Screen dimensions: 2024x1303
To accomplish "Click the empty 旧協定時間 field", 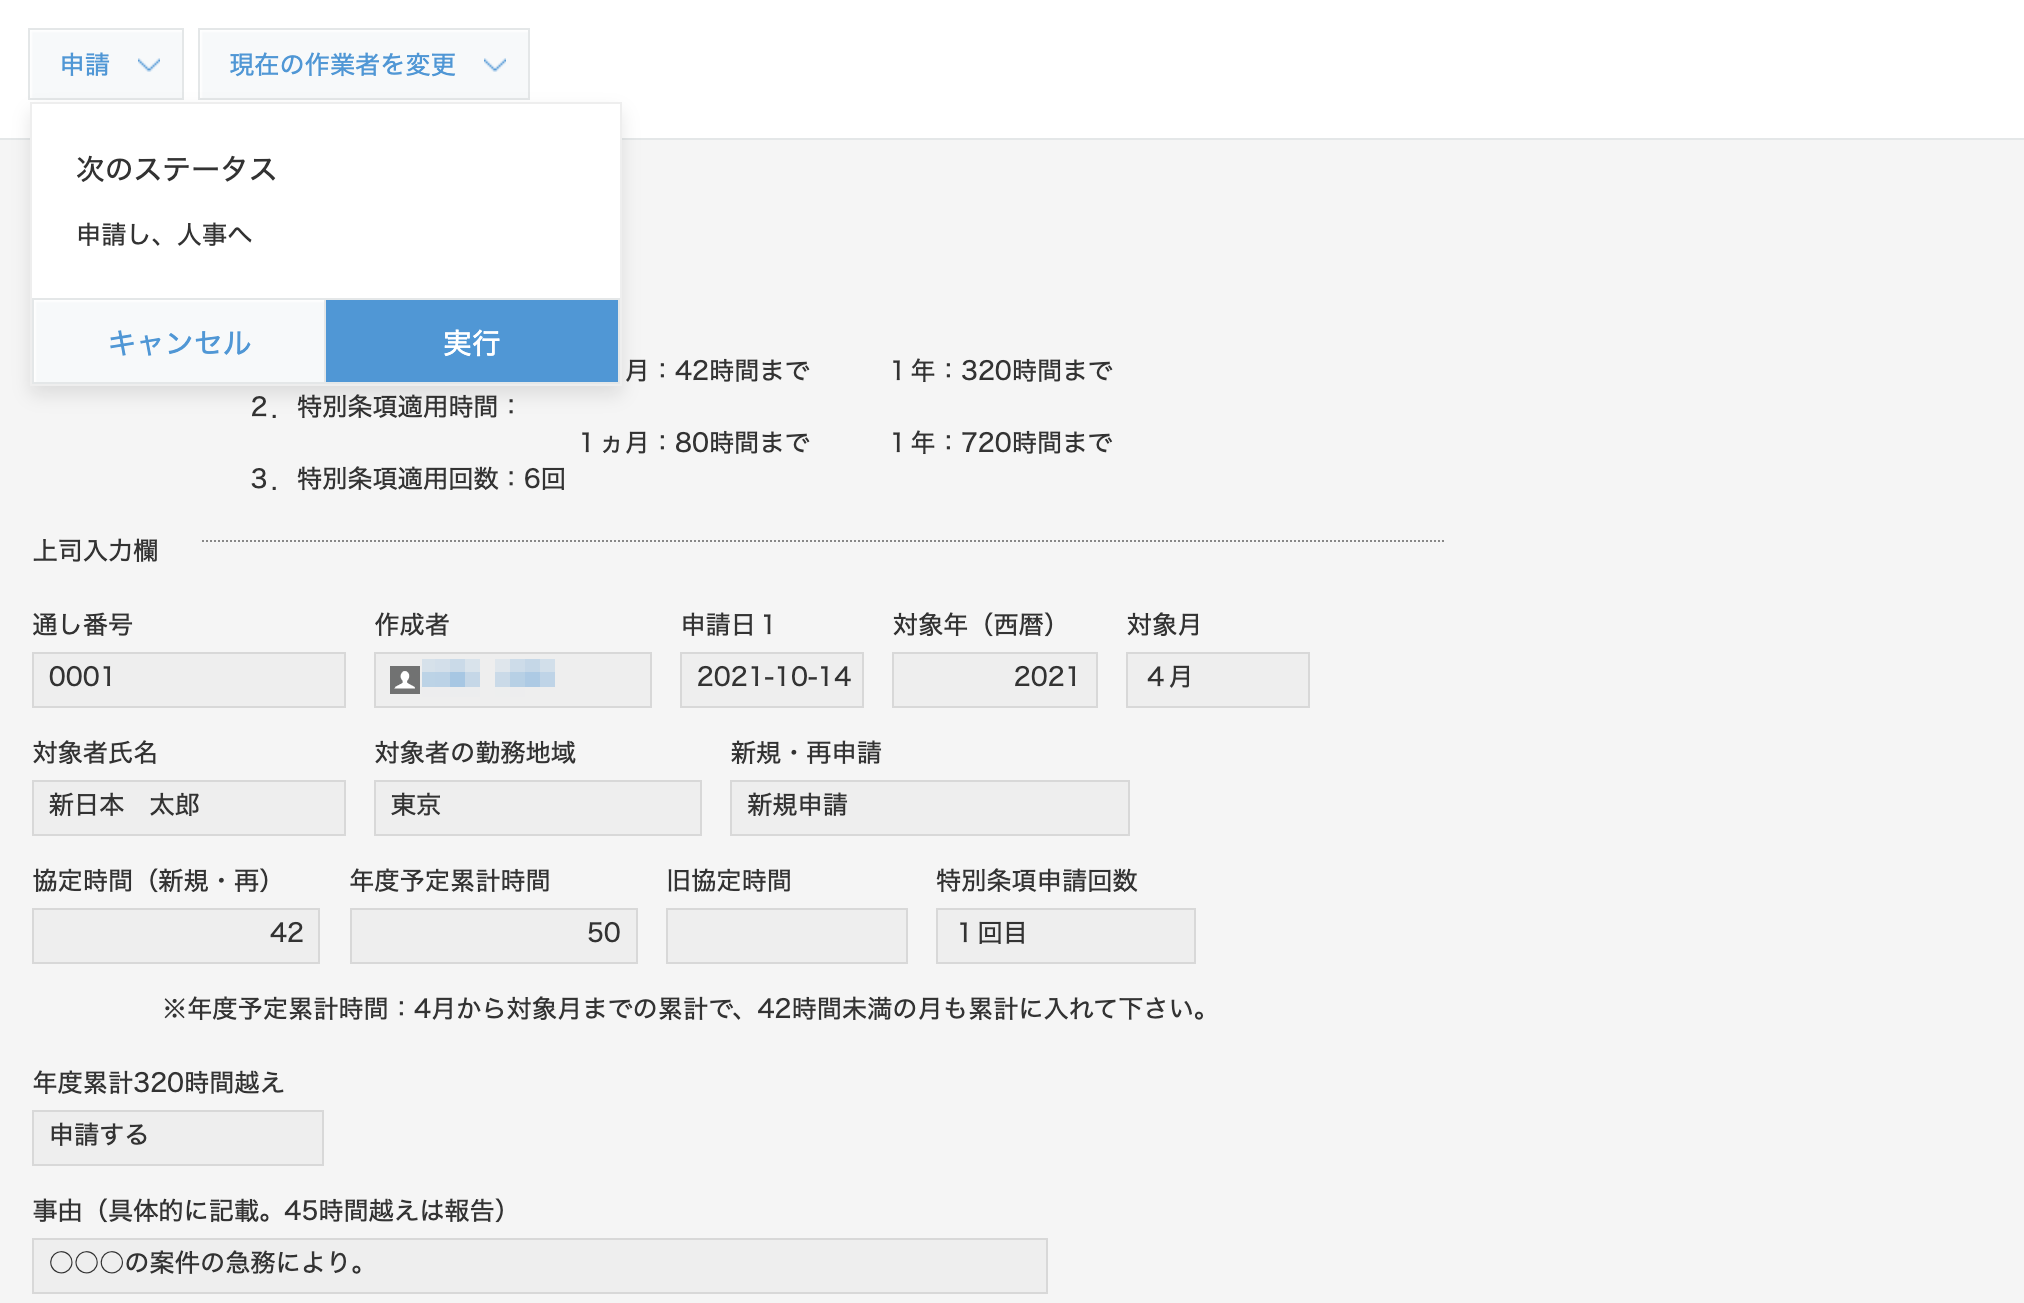I will coord(787,936).
